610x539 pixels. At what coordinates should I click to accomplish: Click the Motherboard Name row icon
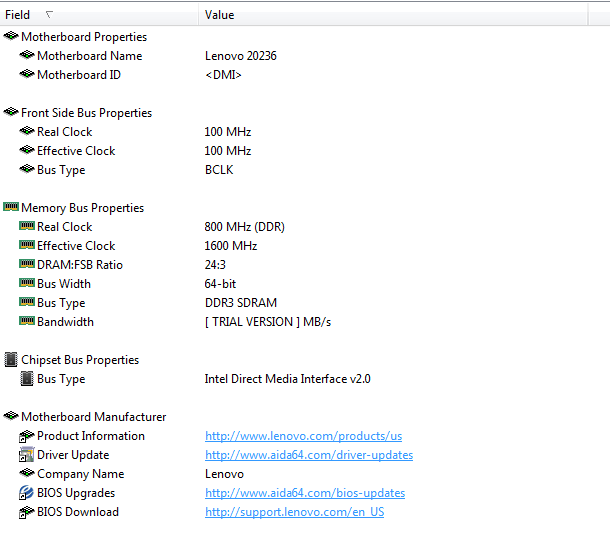click(27, 55)
